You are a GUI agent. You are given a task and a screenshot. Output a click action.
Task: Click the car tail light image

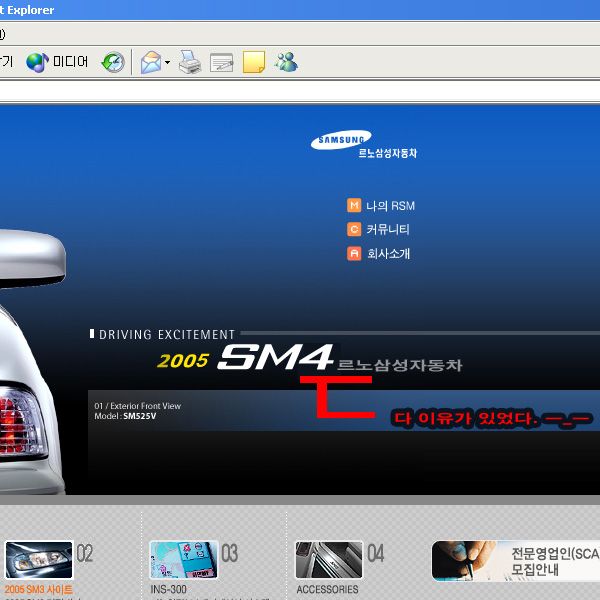pos(22,423)
